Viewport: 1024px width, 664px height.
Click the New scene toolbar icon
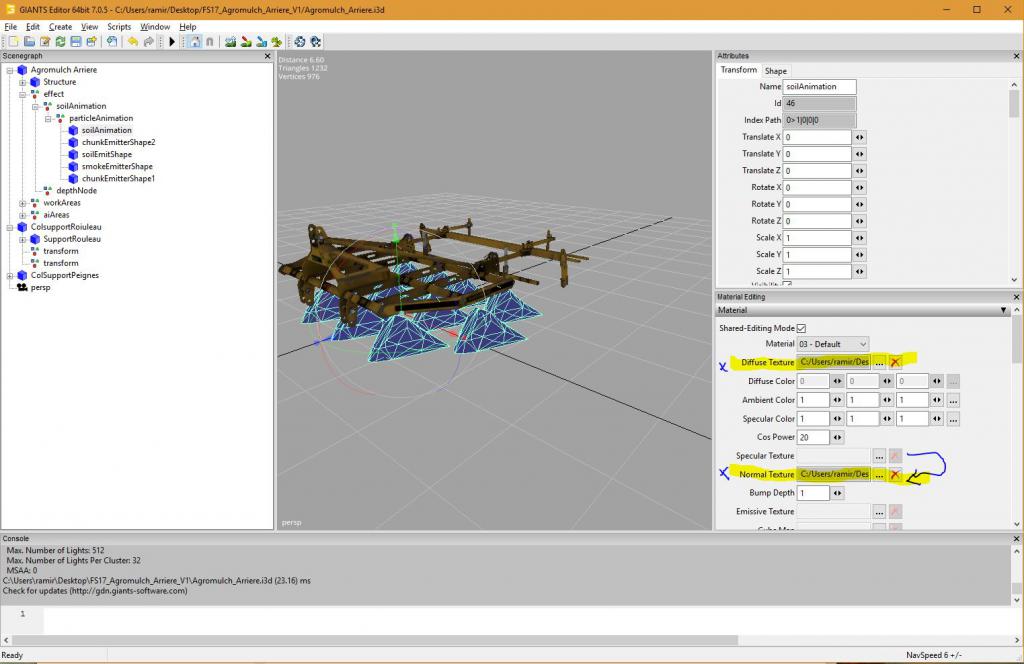14,42
